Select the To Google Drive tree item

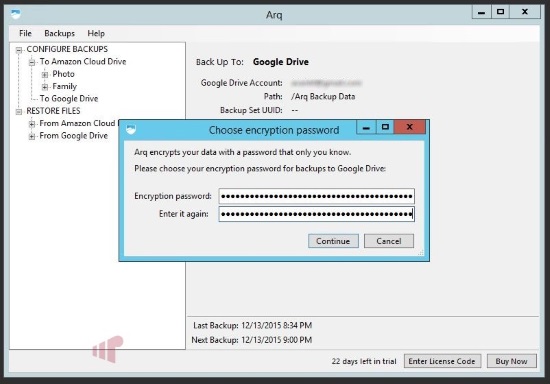[69, 99]
